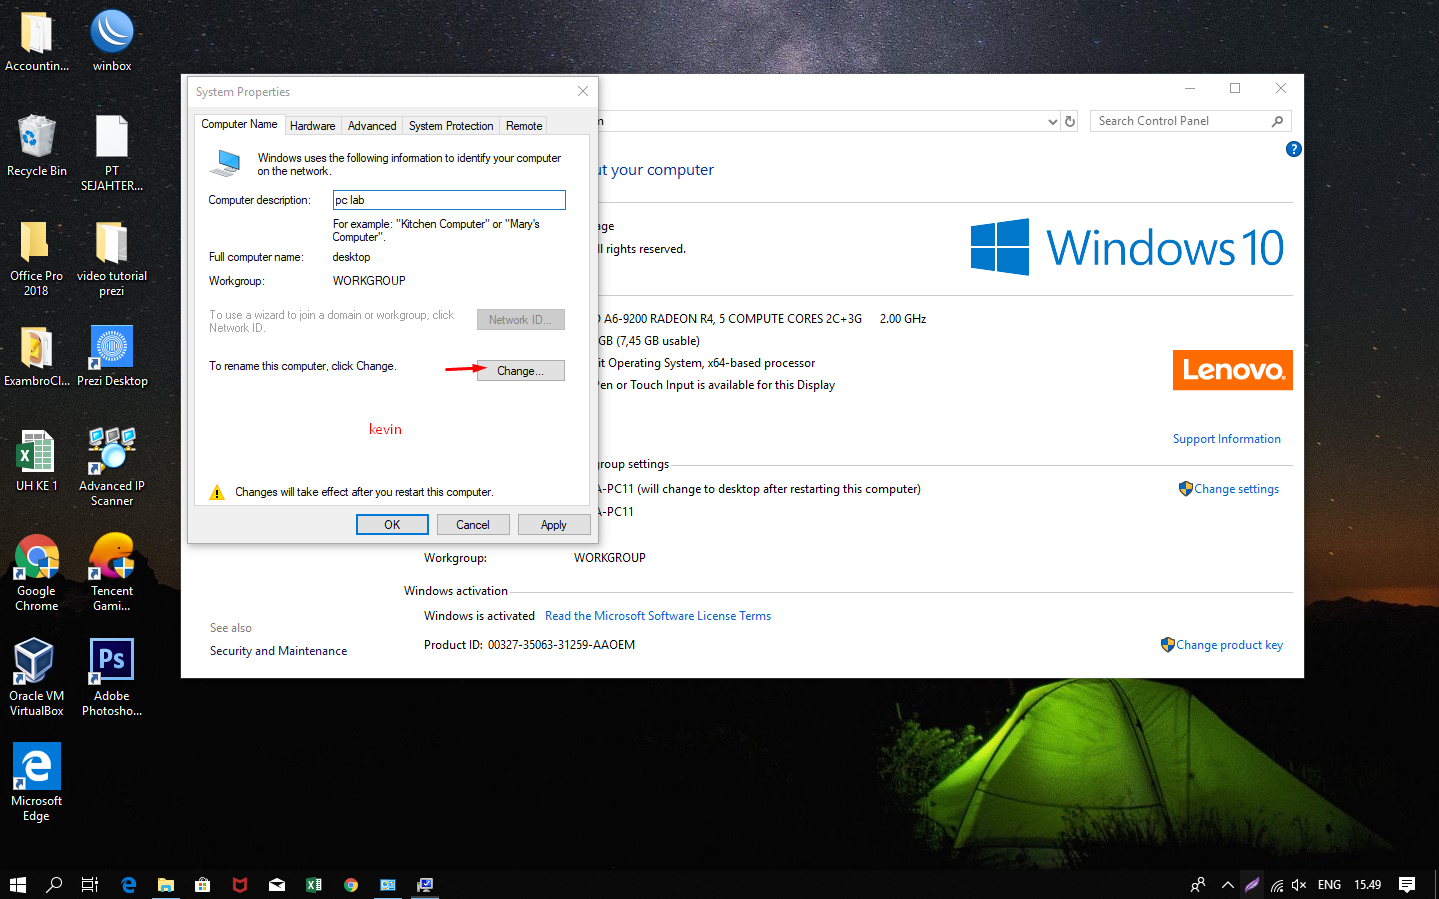Open the Change settings link
The image size is (1439, 899).
coord(1235,488)
